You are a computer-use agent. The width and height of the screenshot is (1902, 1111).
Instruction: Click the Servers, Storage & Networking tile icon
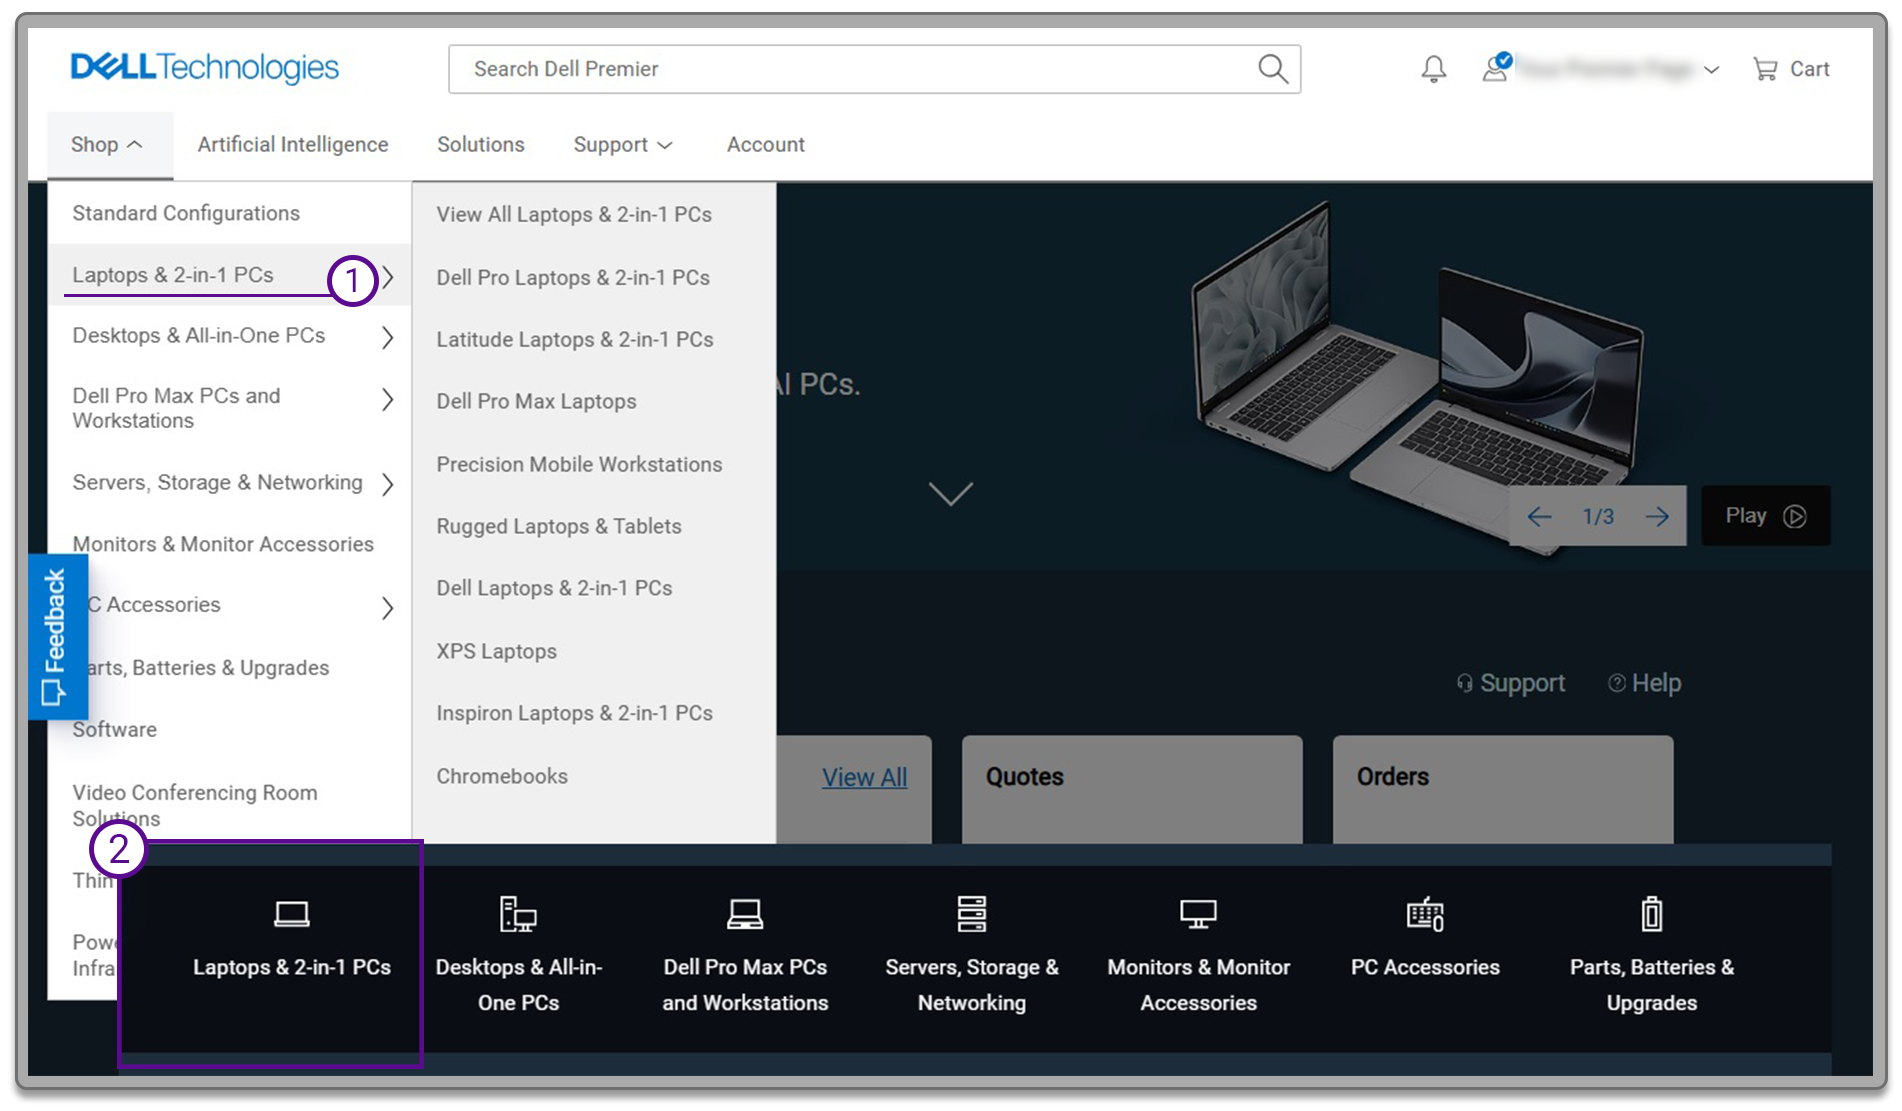click(x=972, y=914)
